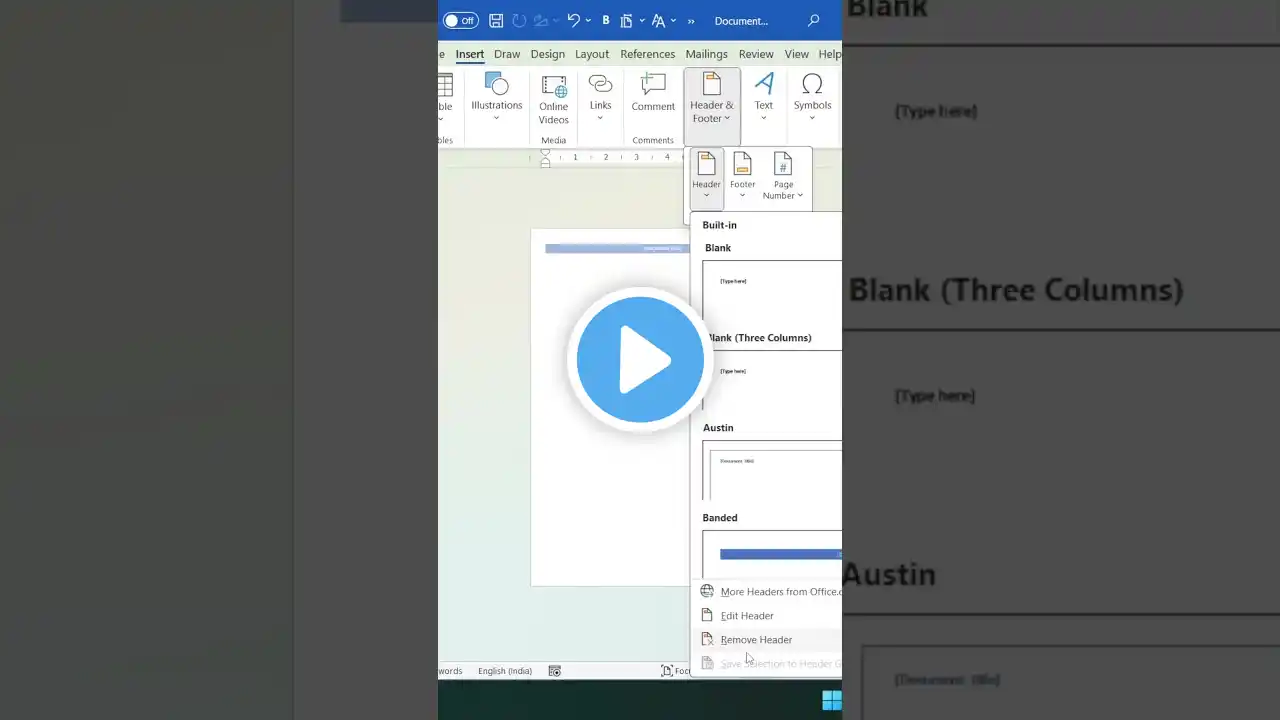Open the Undo history dropdown arrow
1280x720 pixels.
click(587, 21)
